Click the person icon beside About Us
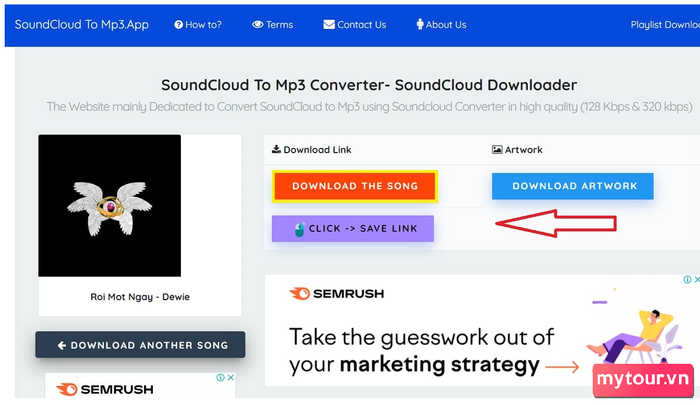Image resolution: width=700 pixels, height=405 pixels. (420, 25)
